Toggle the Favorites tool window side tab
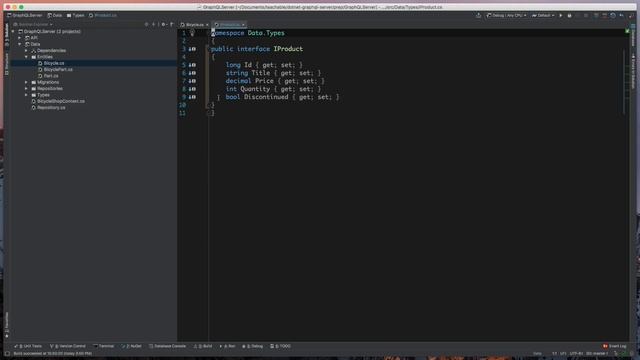Image resolution: width=640 pixels, height=360 pixels. tap(7, 324)
